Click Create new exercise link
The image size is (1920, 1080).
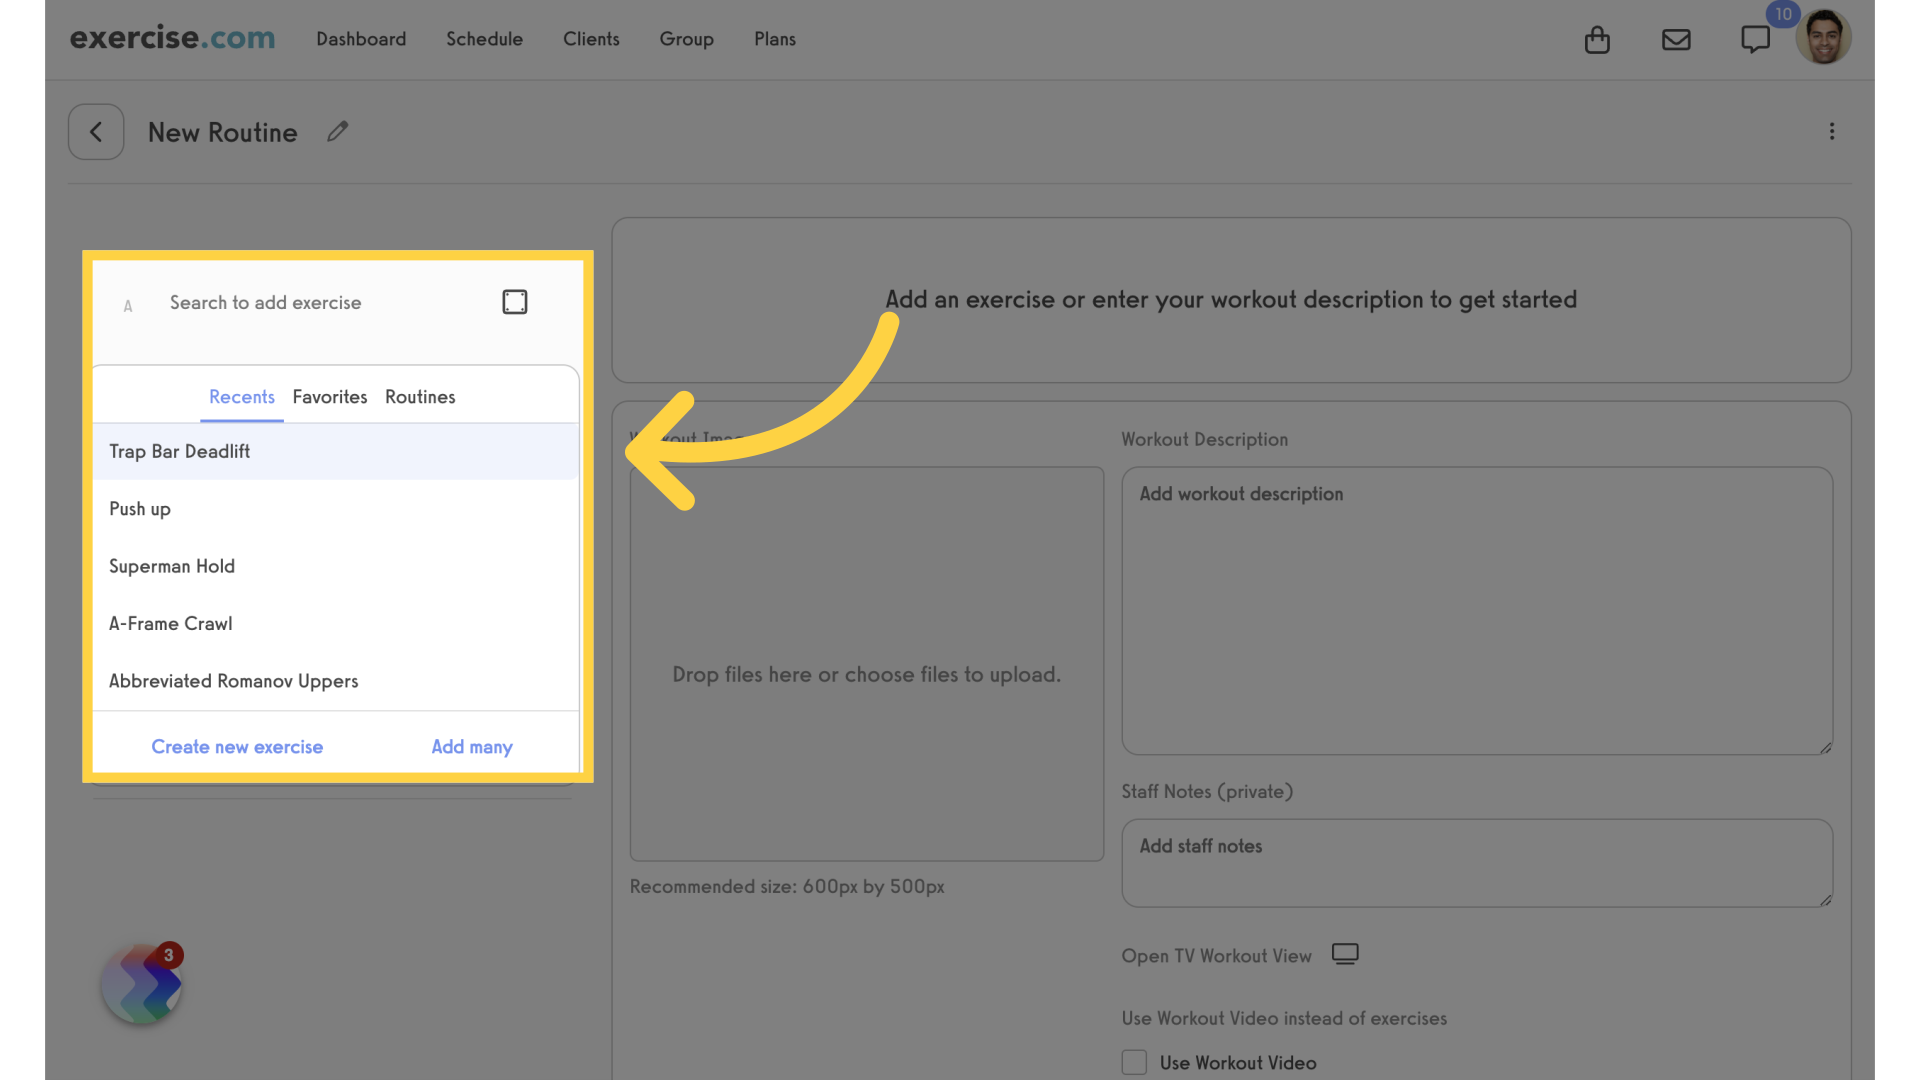237,746
